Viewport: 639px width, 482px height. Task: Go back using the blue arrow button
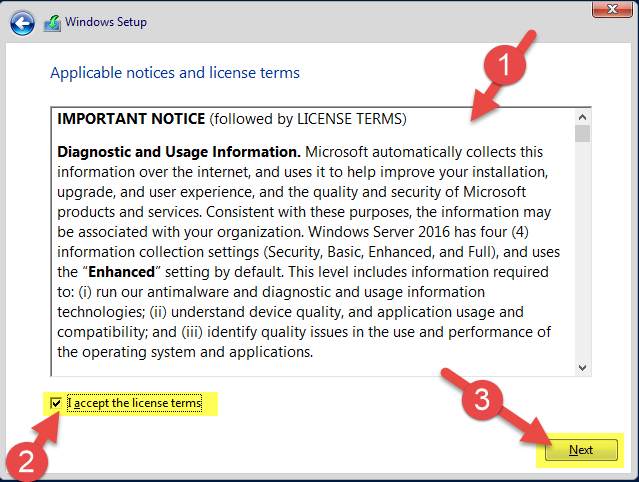click(x=22, y=23)
